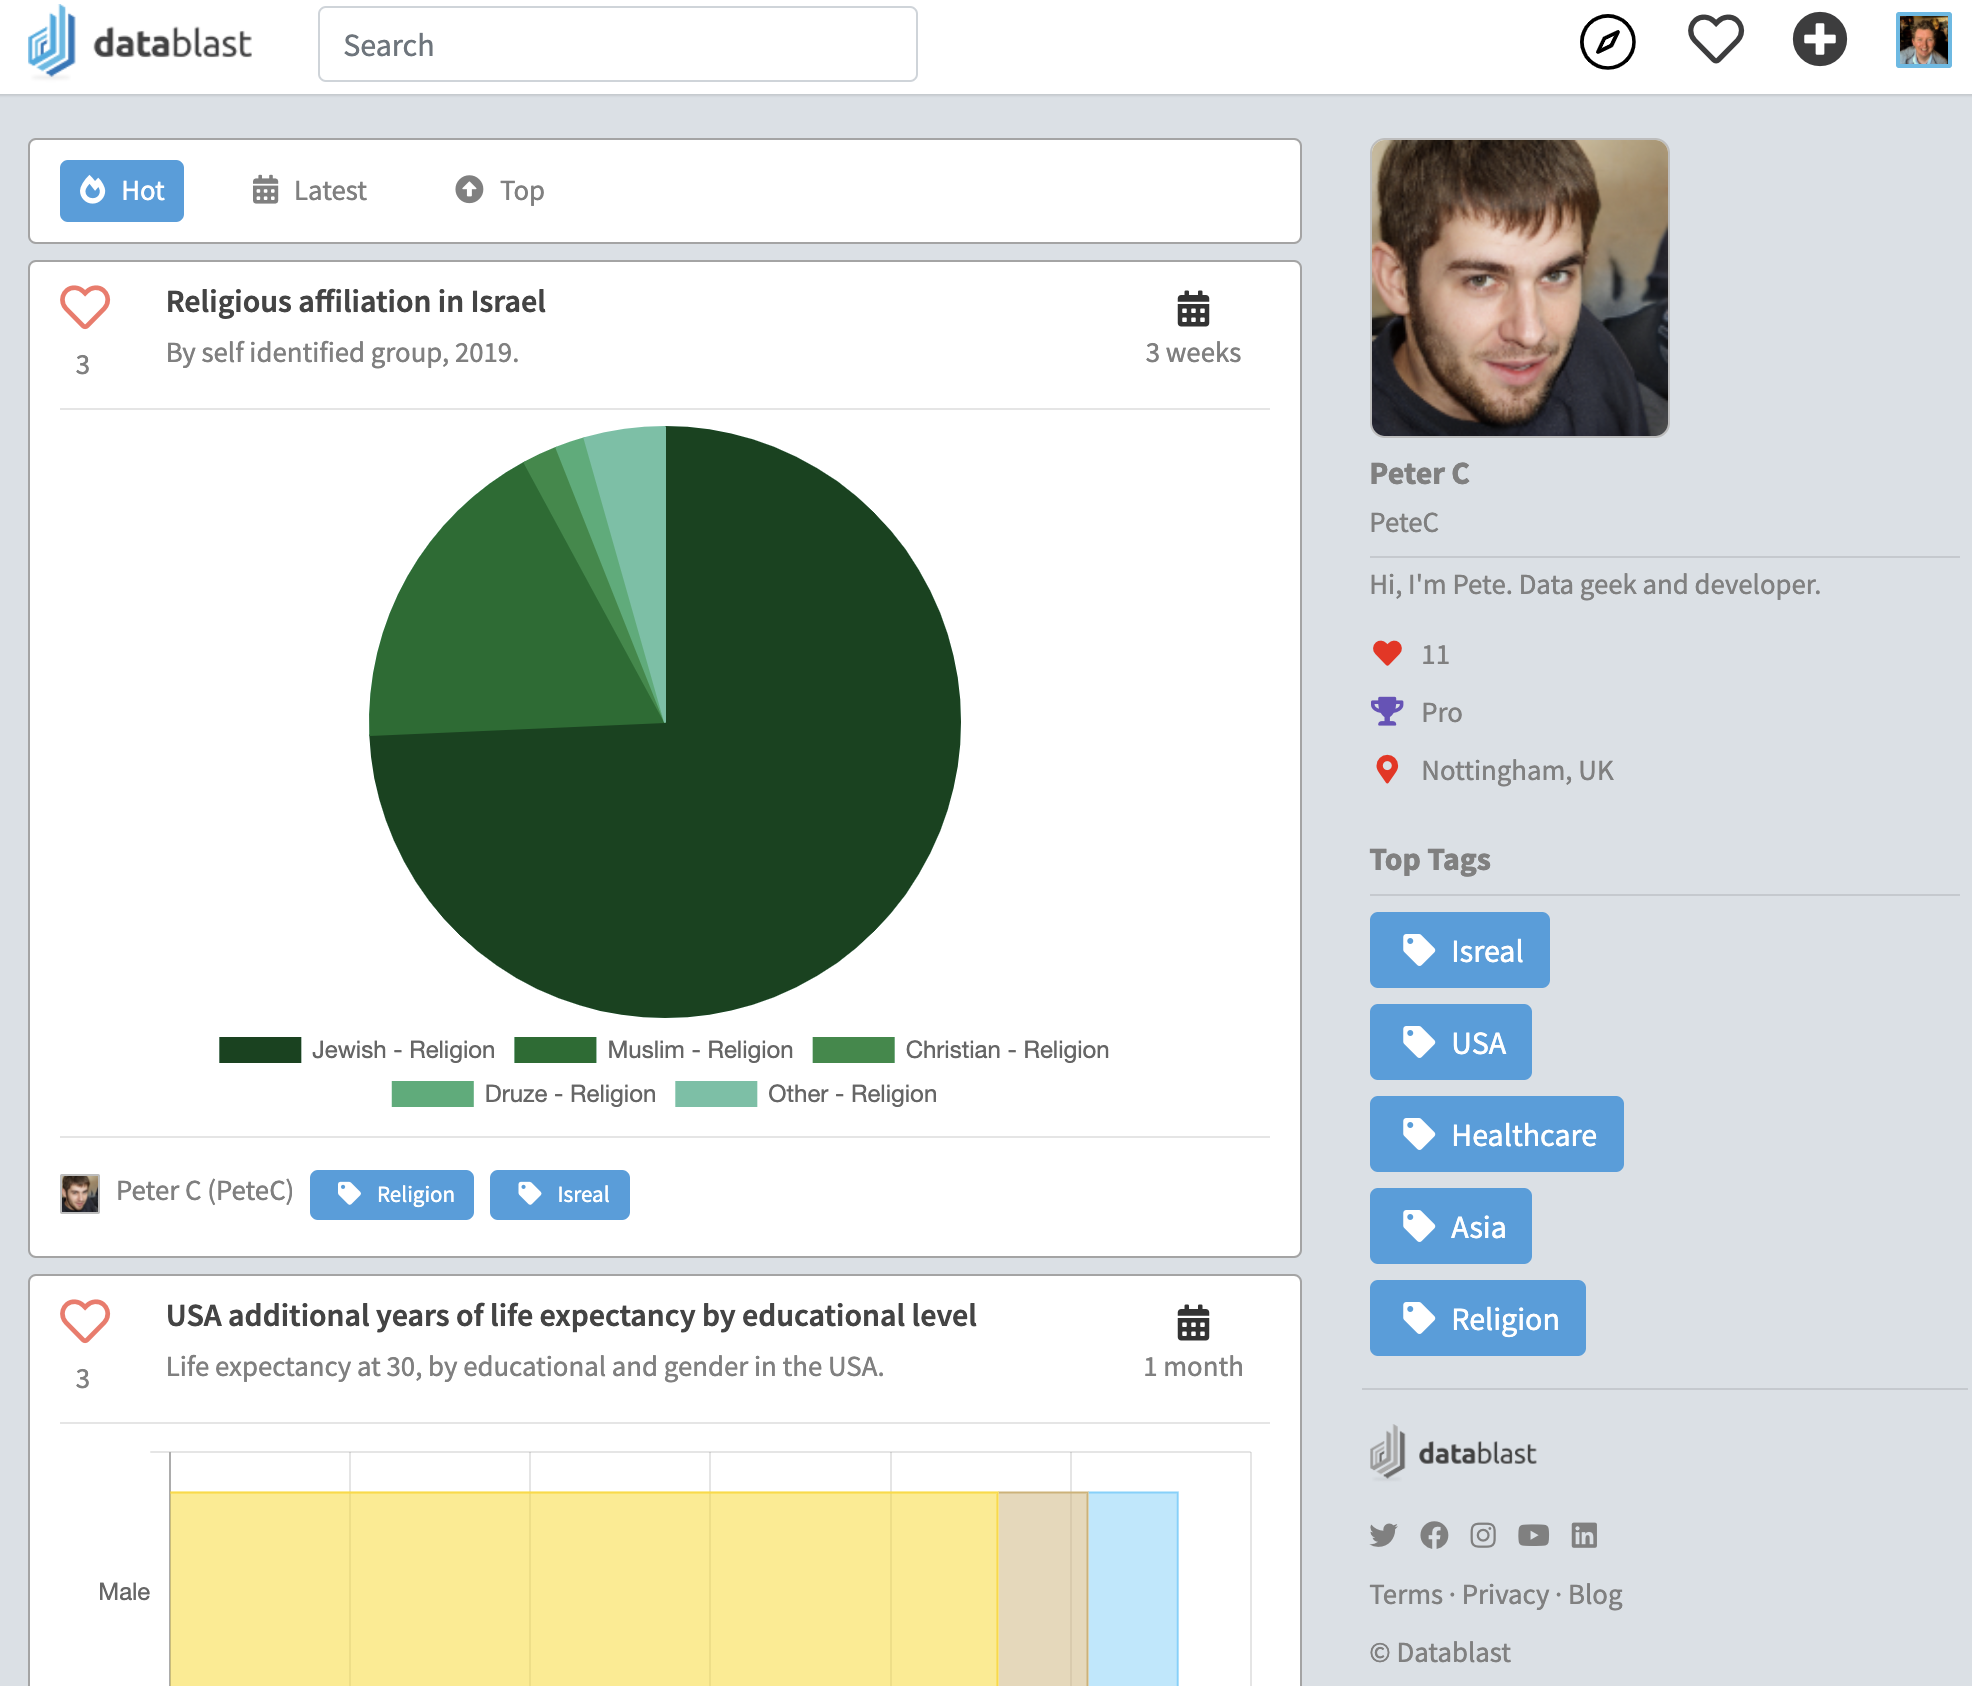Open user avatar menu in header

pyautogui.click(x=1923, y=41)
